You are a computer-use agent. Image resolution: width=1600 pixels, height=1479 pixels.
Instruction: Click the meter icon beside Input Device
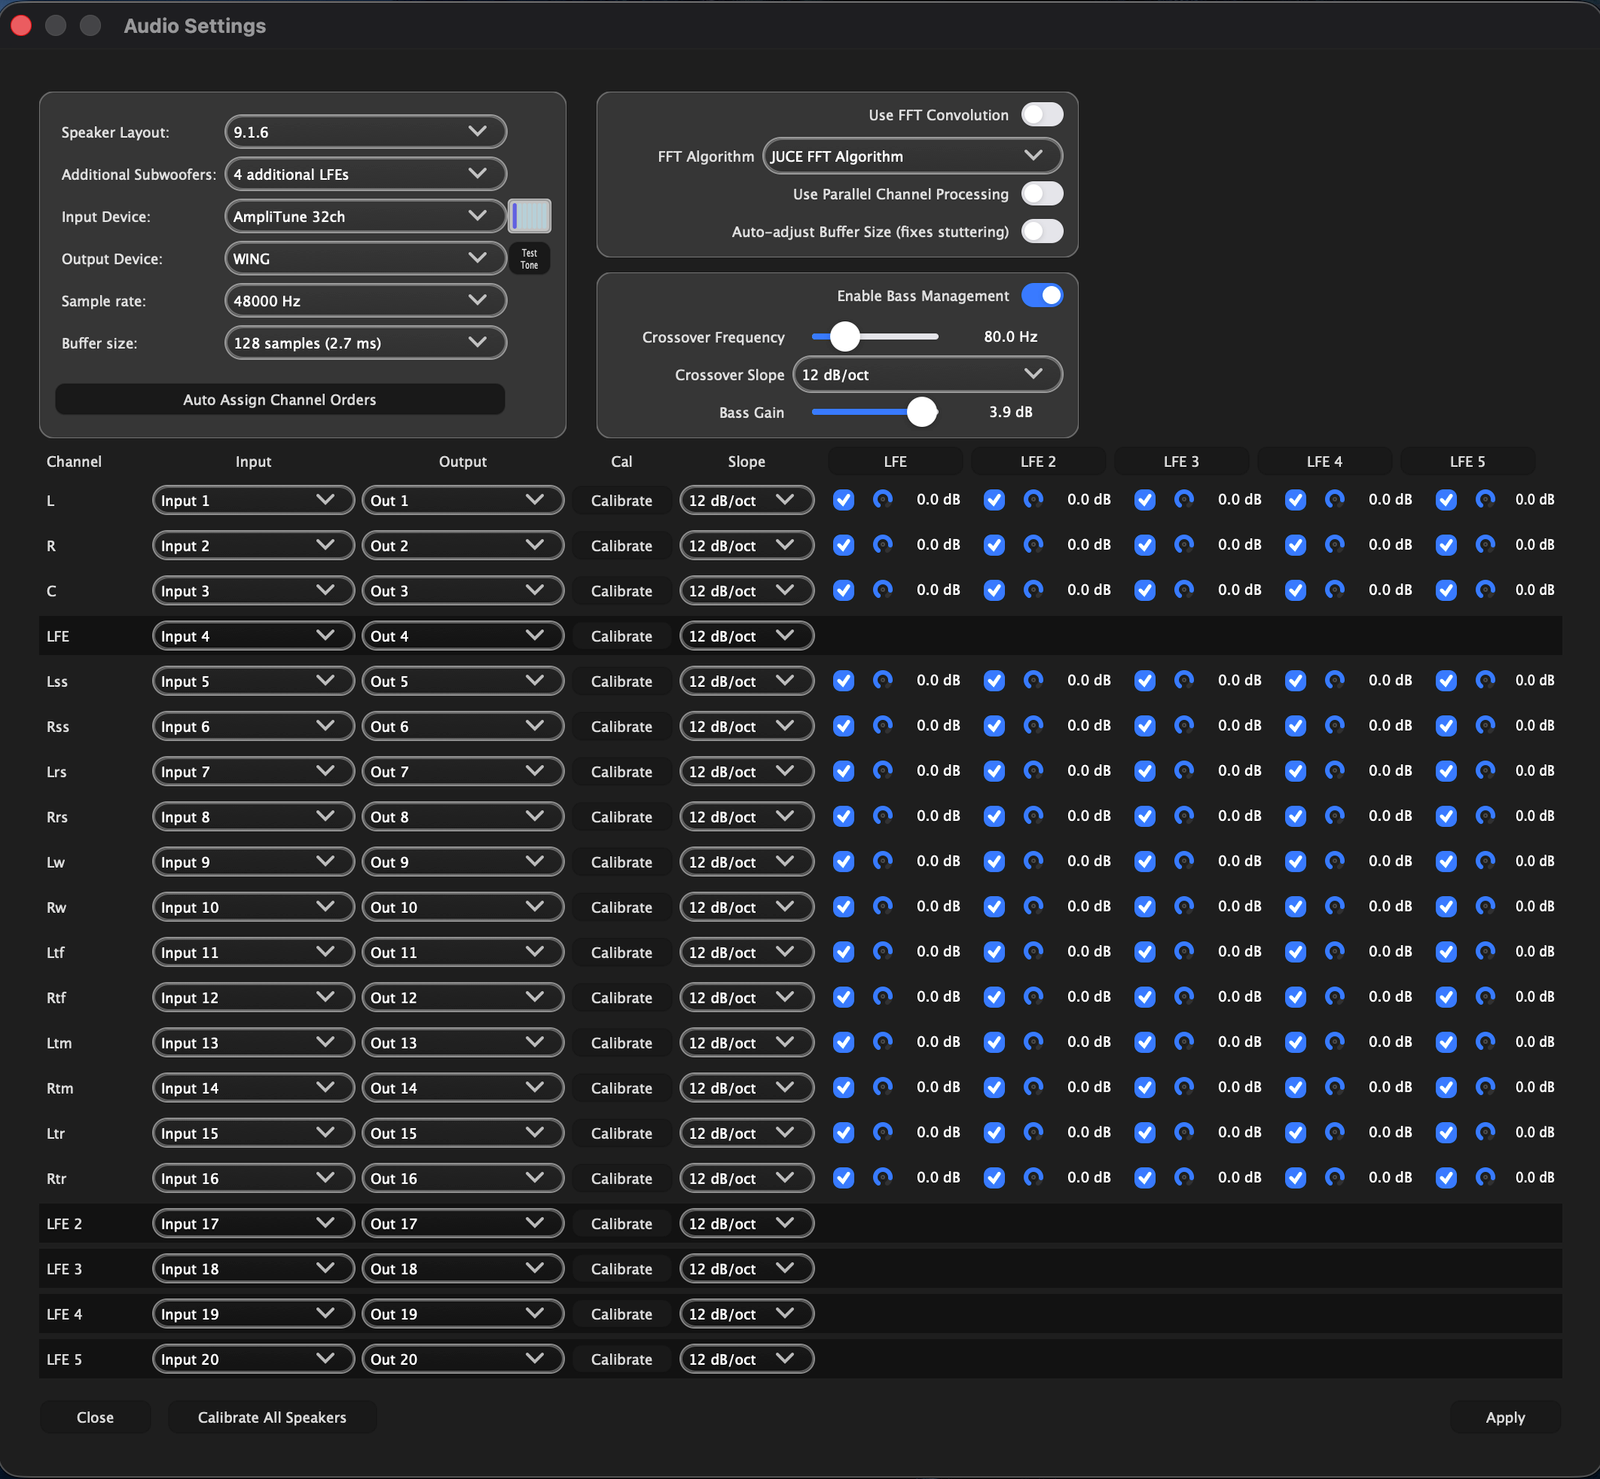529,216
